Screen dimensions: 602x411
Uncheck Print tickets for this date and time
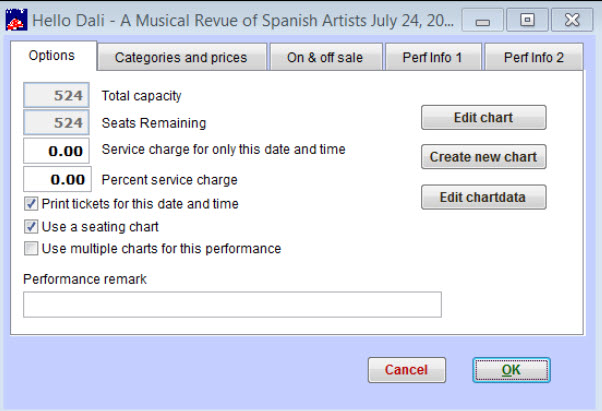[x=31, y=204]
